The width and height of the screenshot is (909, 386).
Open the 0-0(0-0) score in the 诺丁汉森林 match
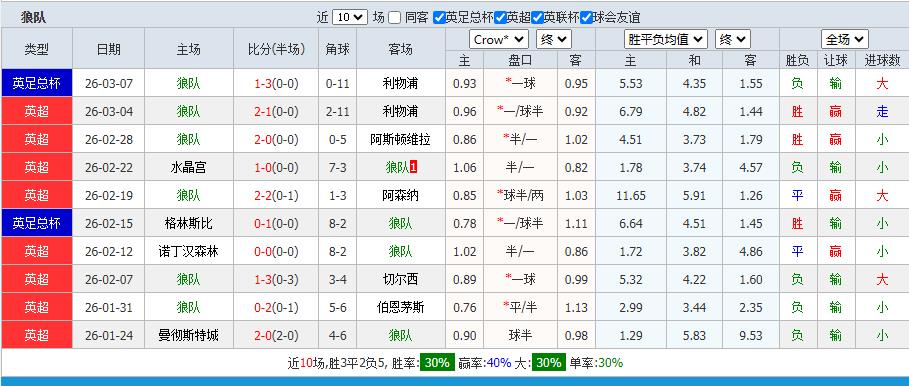(x=276, y=252)
